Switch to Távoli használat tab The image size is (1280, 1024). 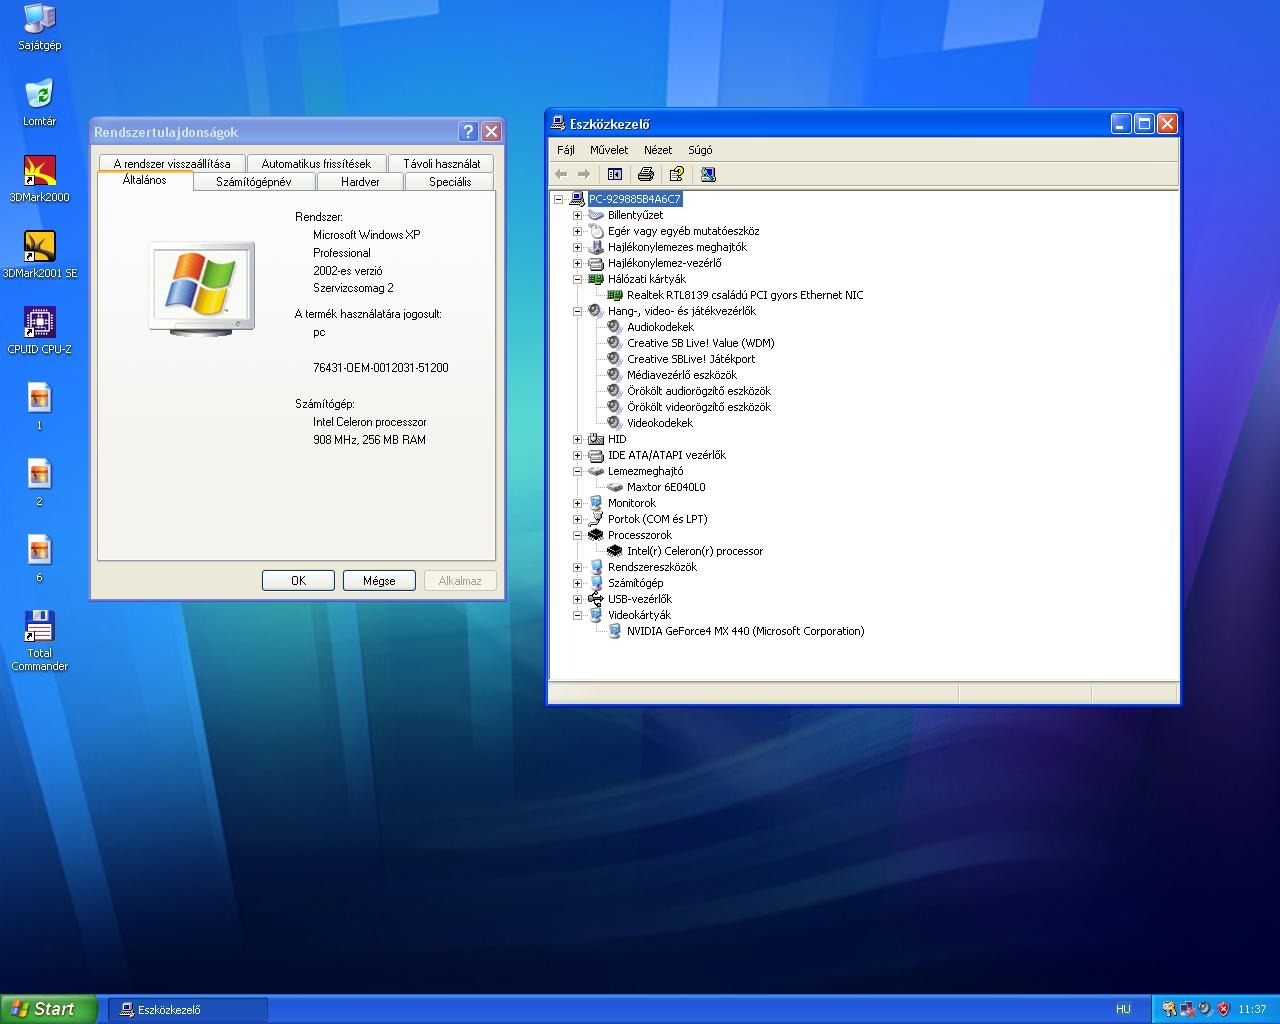tap(442, 163)
